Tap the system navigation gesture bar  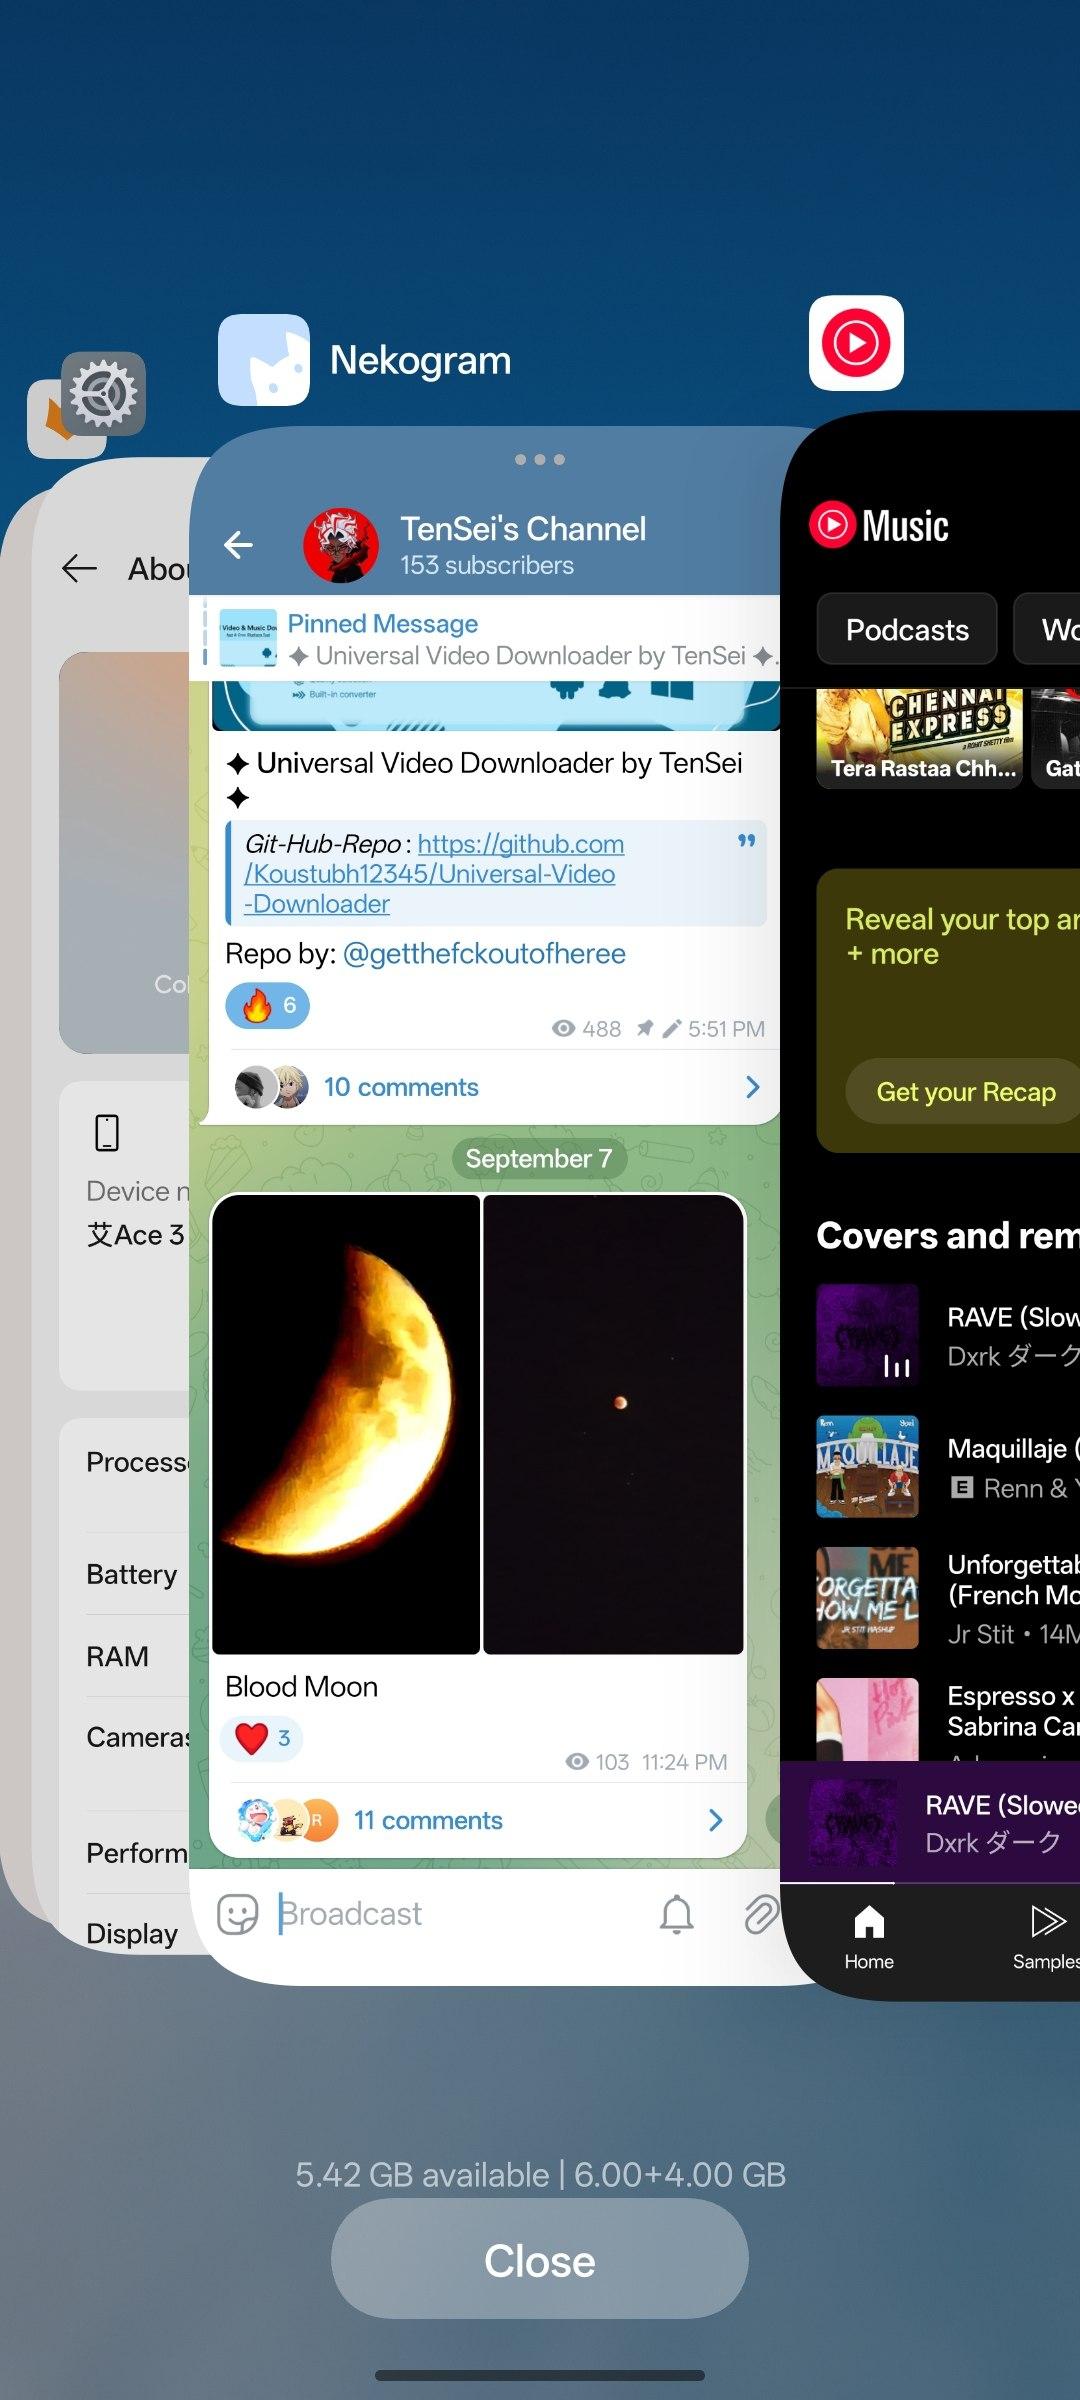click(x=540, y=2375)
